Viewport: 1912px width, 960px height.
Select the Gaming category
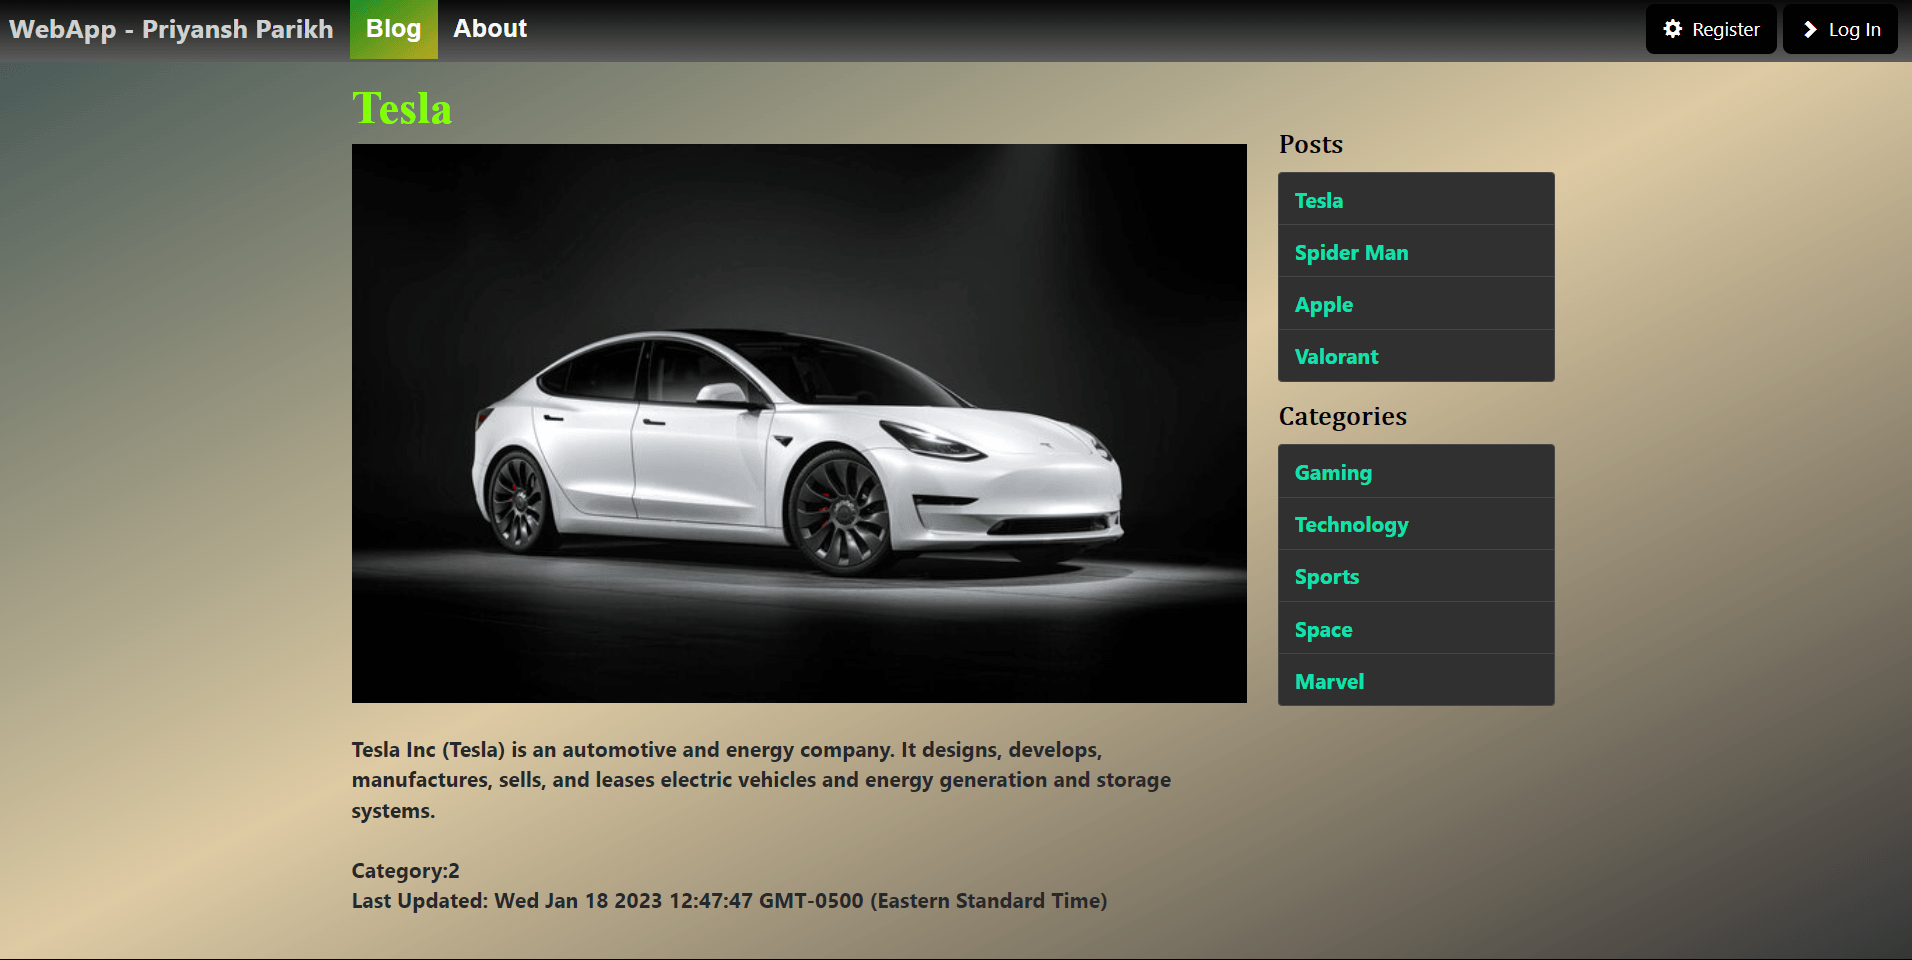coord(1416,472)
